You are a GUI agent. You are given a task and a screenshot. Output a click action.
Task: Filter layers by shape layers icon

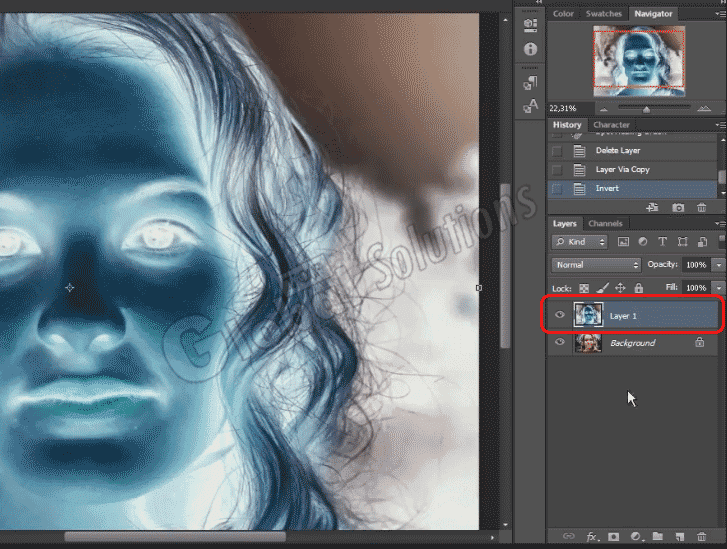(682, 242)
